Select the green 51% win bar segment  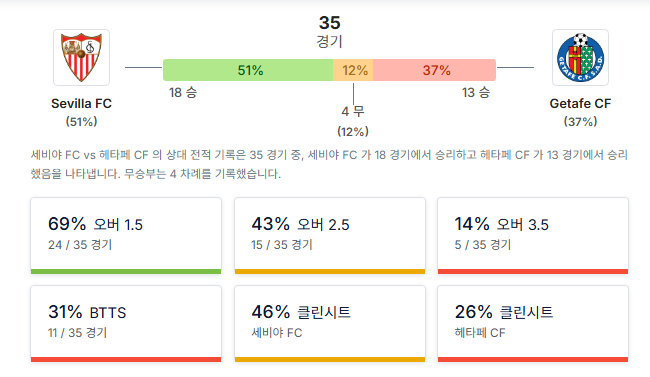coord(248,70)
